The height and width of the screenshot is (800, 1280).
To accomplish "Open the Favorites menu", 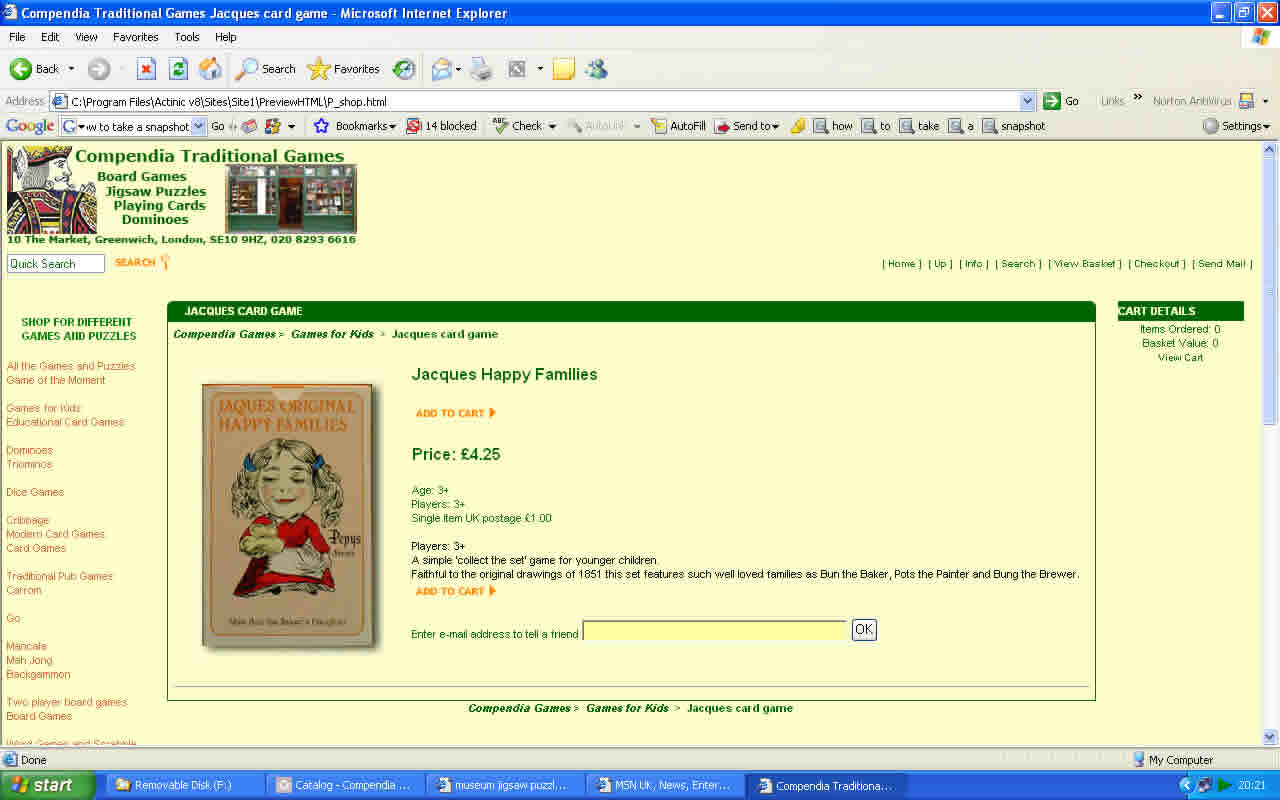I will (135, 37).
